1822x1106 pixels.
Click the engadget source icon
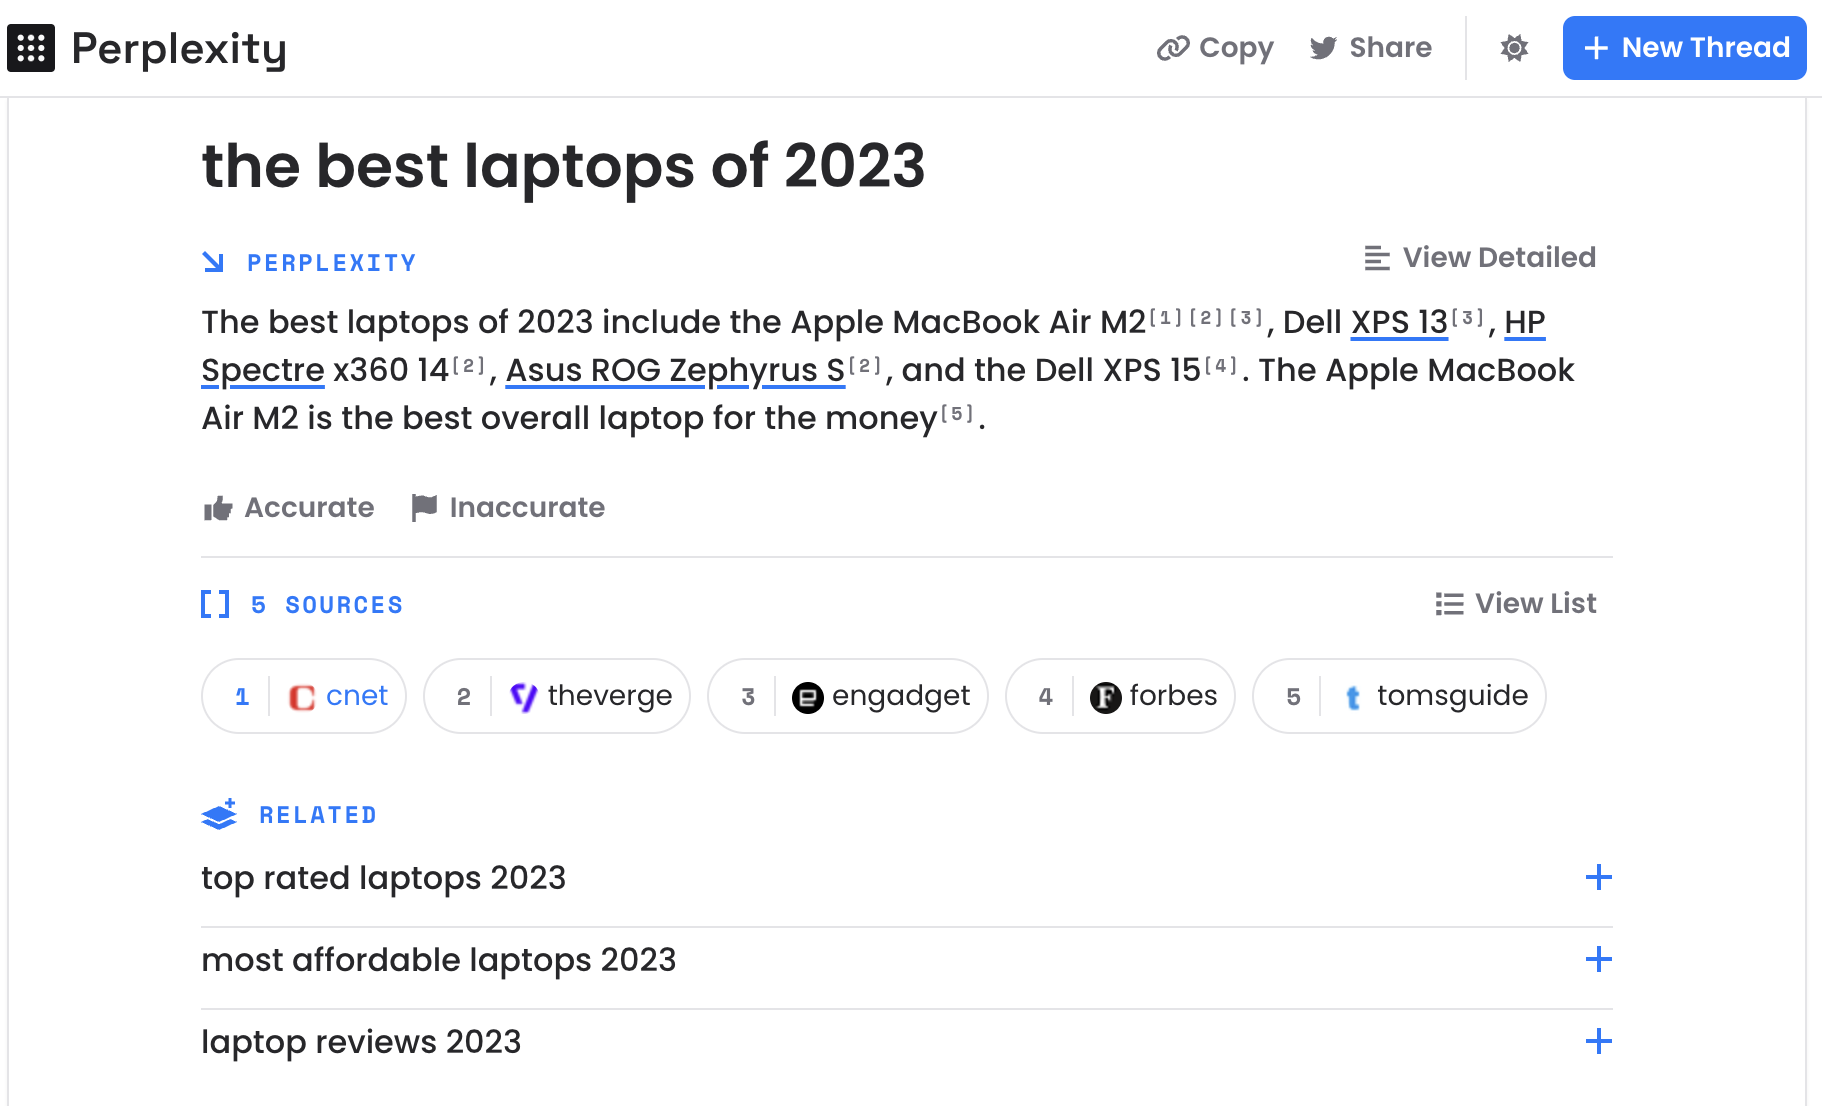pos(809,696)
